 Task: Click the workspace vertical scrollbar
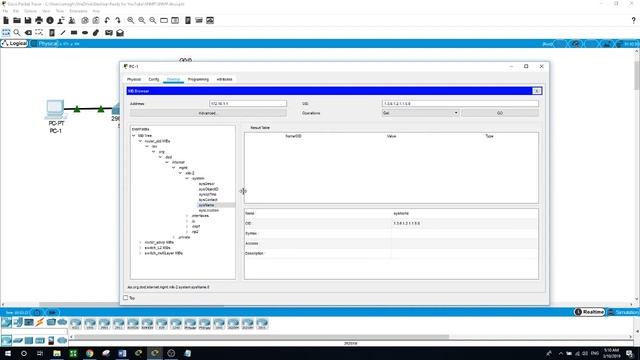636,76
